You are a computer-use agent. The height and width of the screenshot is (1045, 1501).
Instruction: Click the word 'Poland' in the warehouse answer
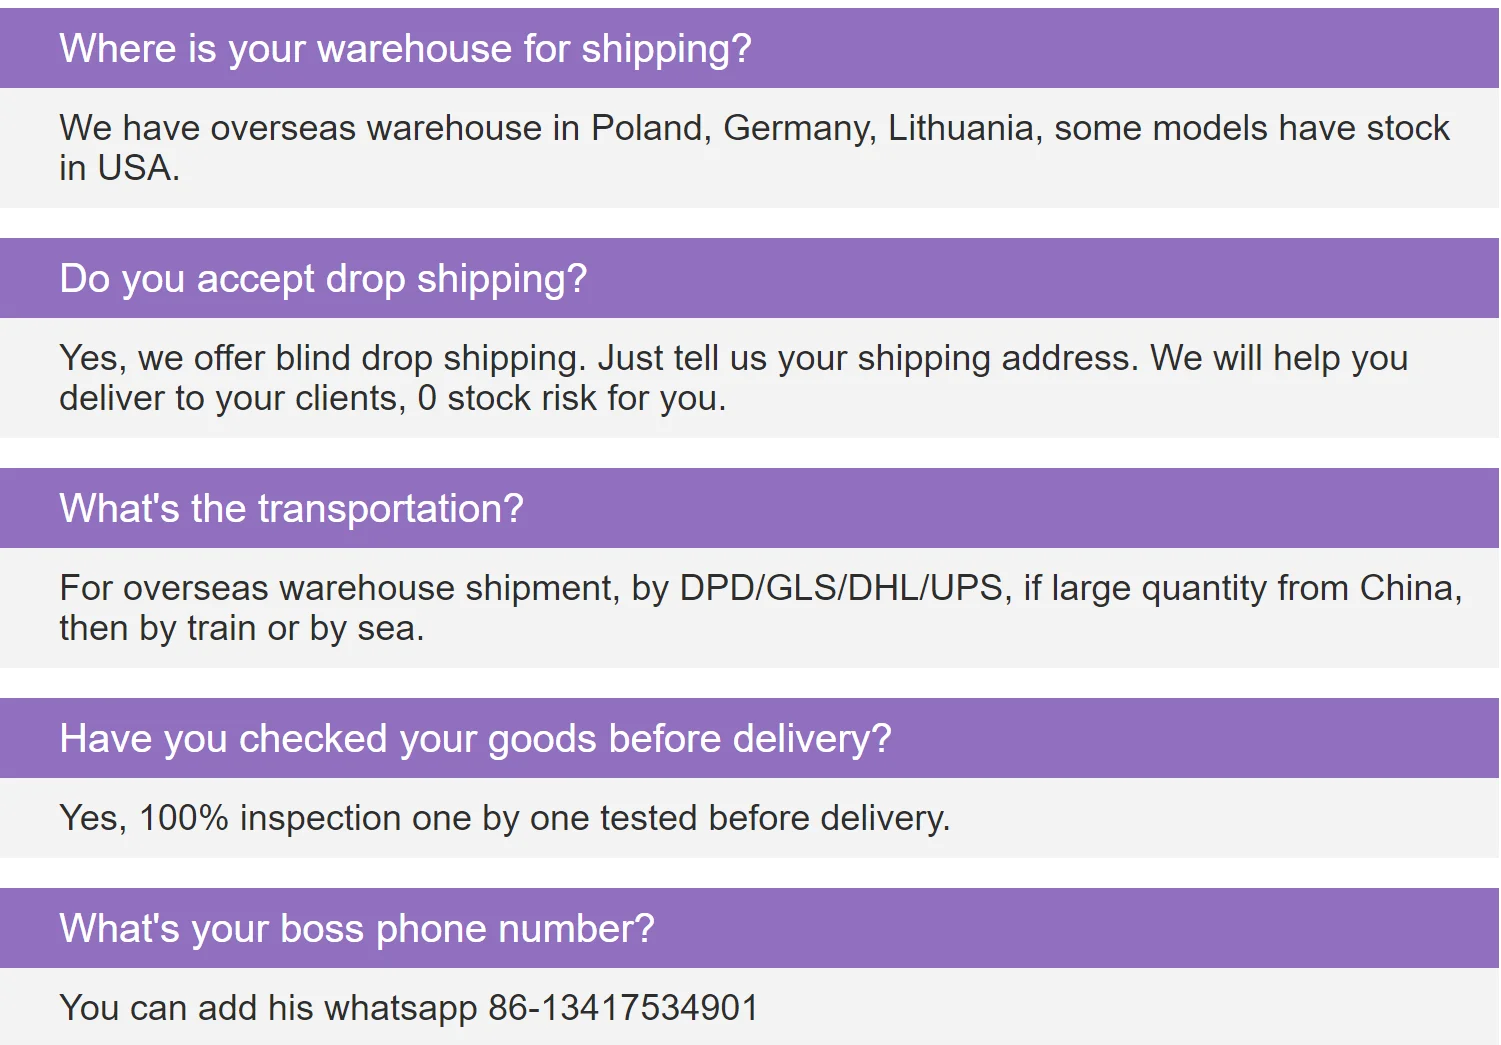pos(650,129)
